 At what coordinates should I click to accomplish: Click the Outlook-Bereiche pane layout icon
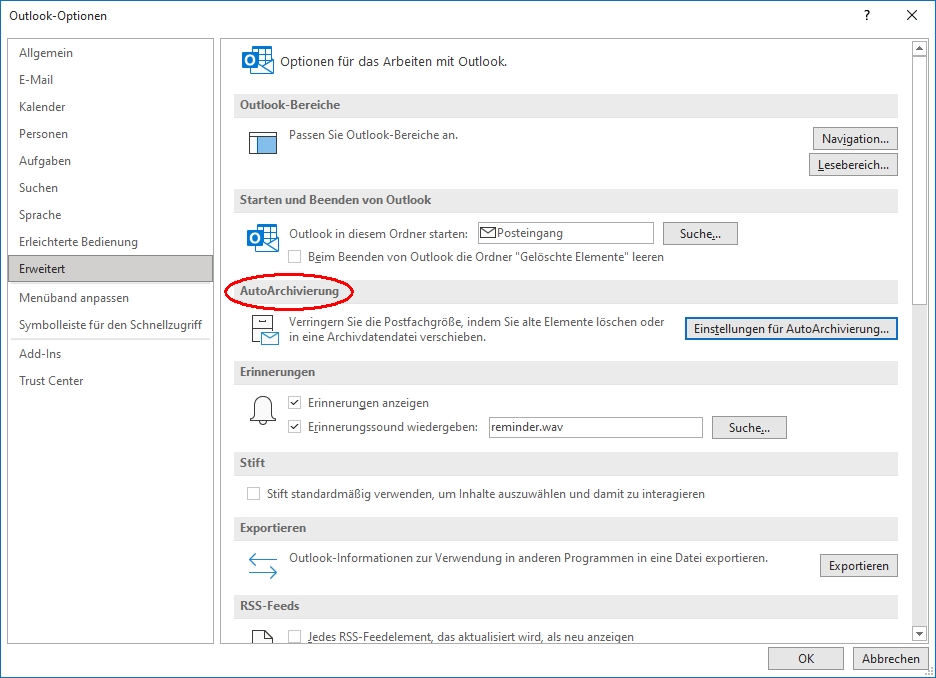pyautogui.click(x=263, y=142)
